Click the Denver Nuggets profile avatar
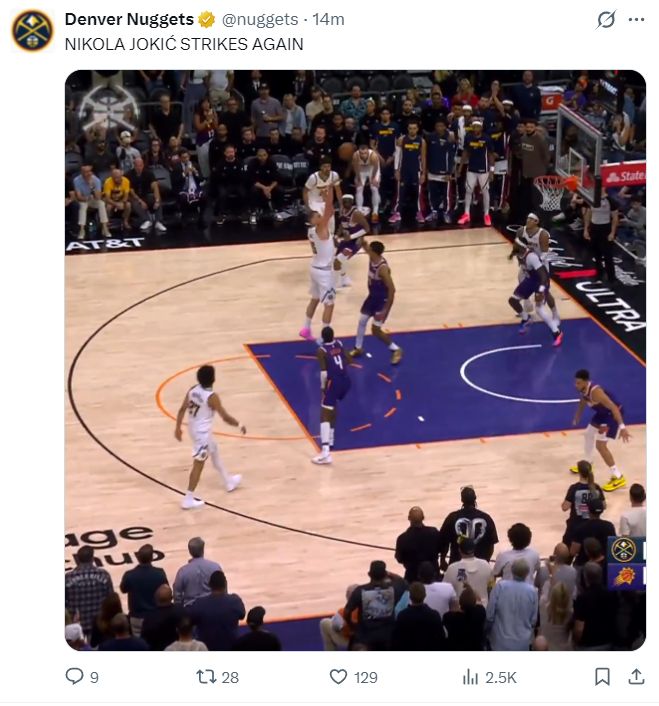 click(x=32, y=30)
